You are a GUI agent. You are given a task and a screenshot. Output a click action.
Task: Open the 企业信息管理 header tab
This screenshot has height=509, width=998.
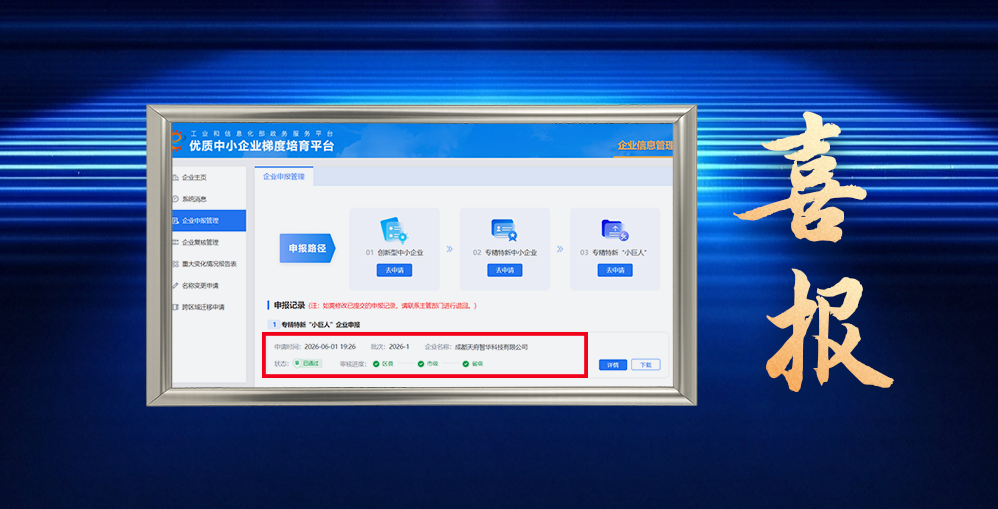pyautogui.click(x=644, y=146)
